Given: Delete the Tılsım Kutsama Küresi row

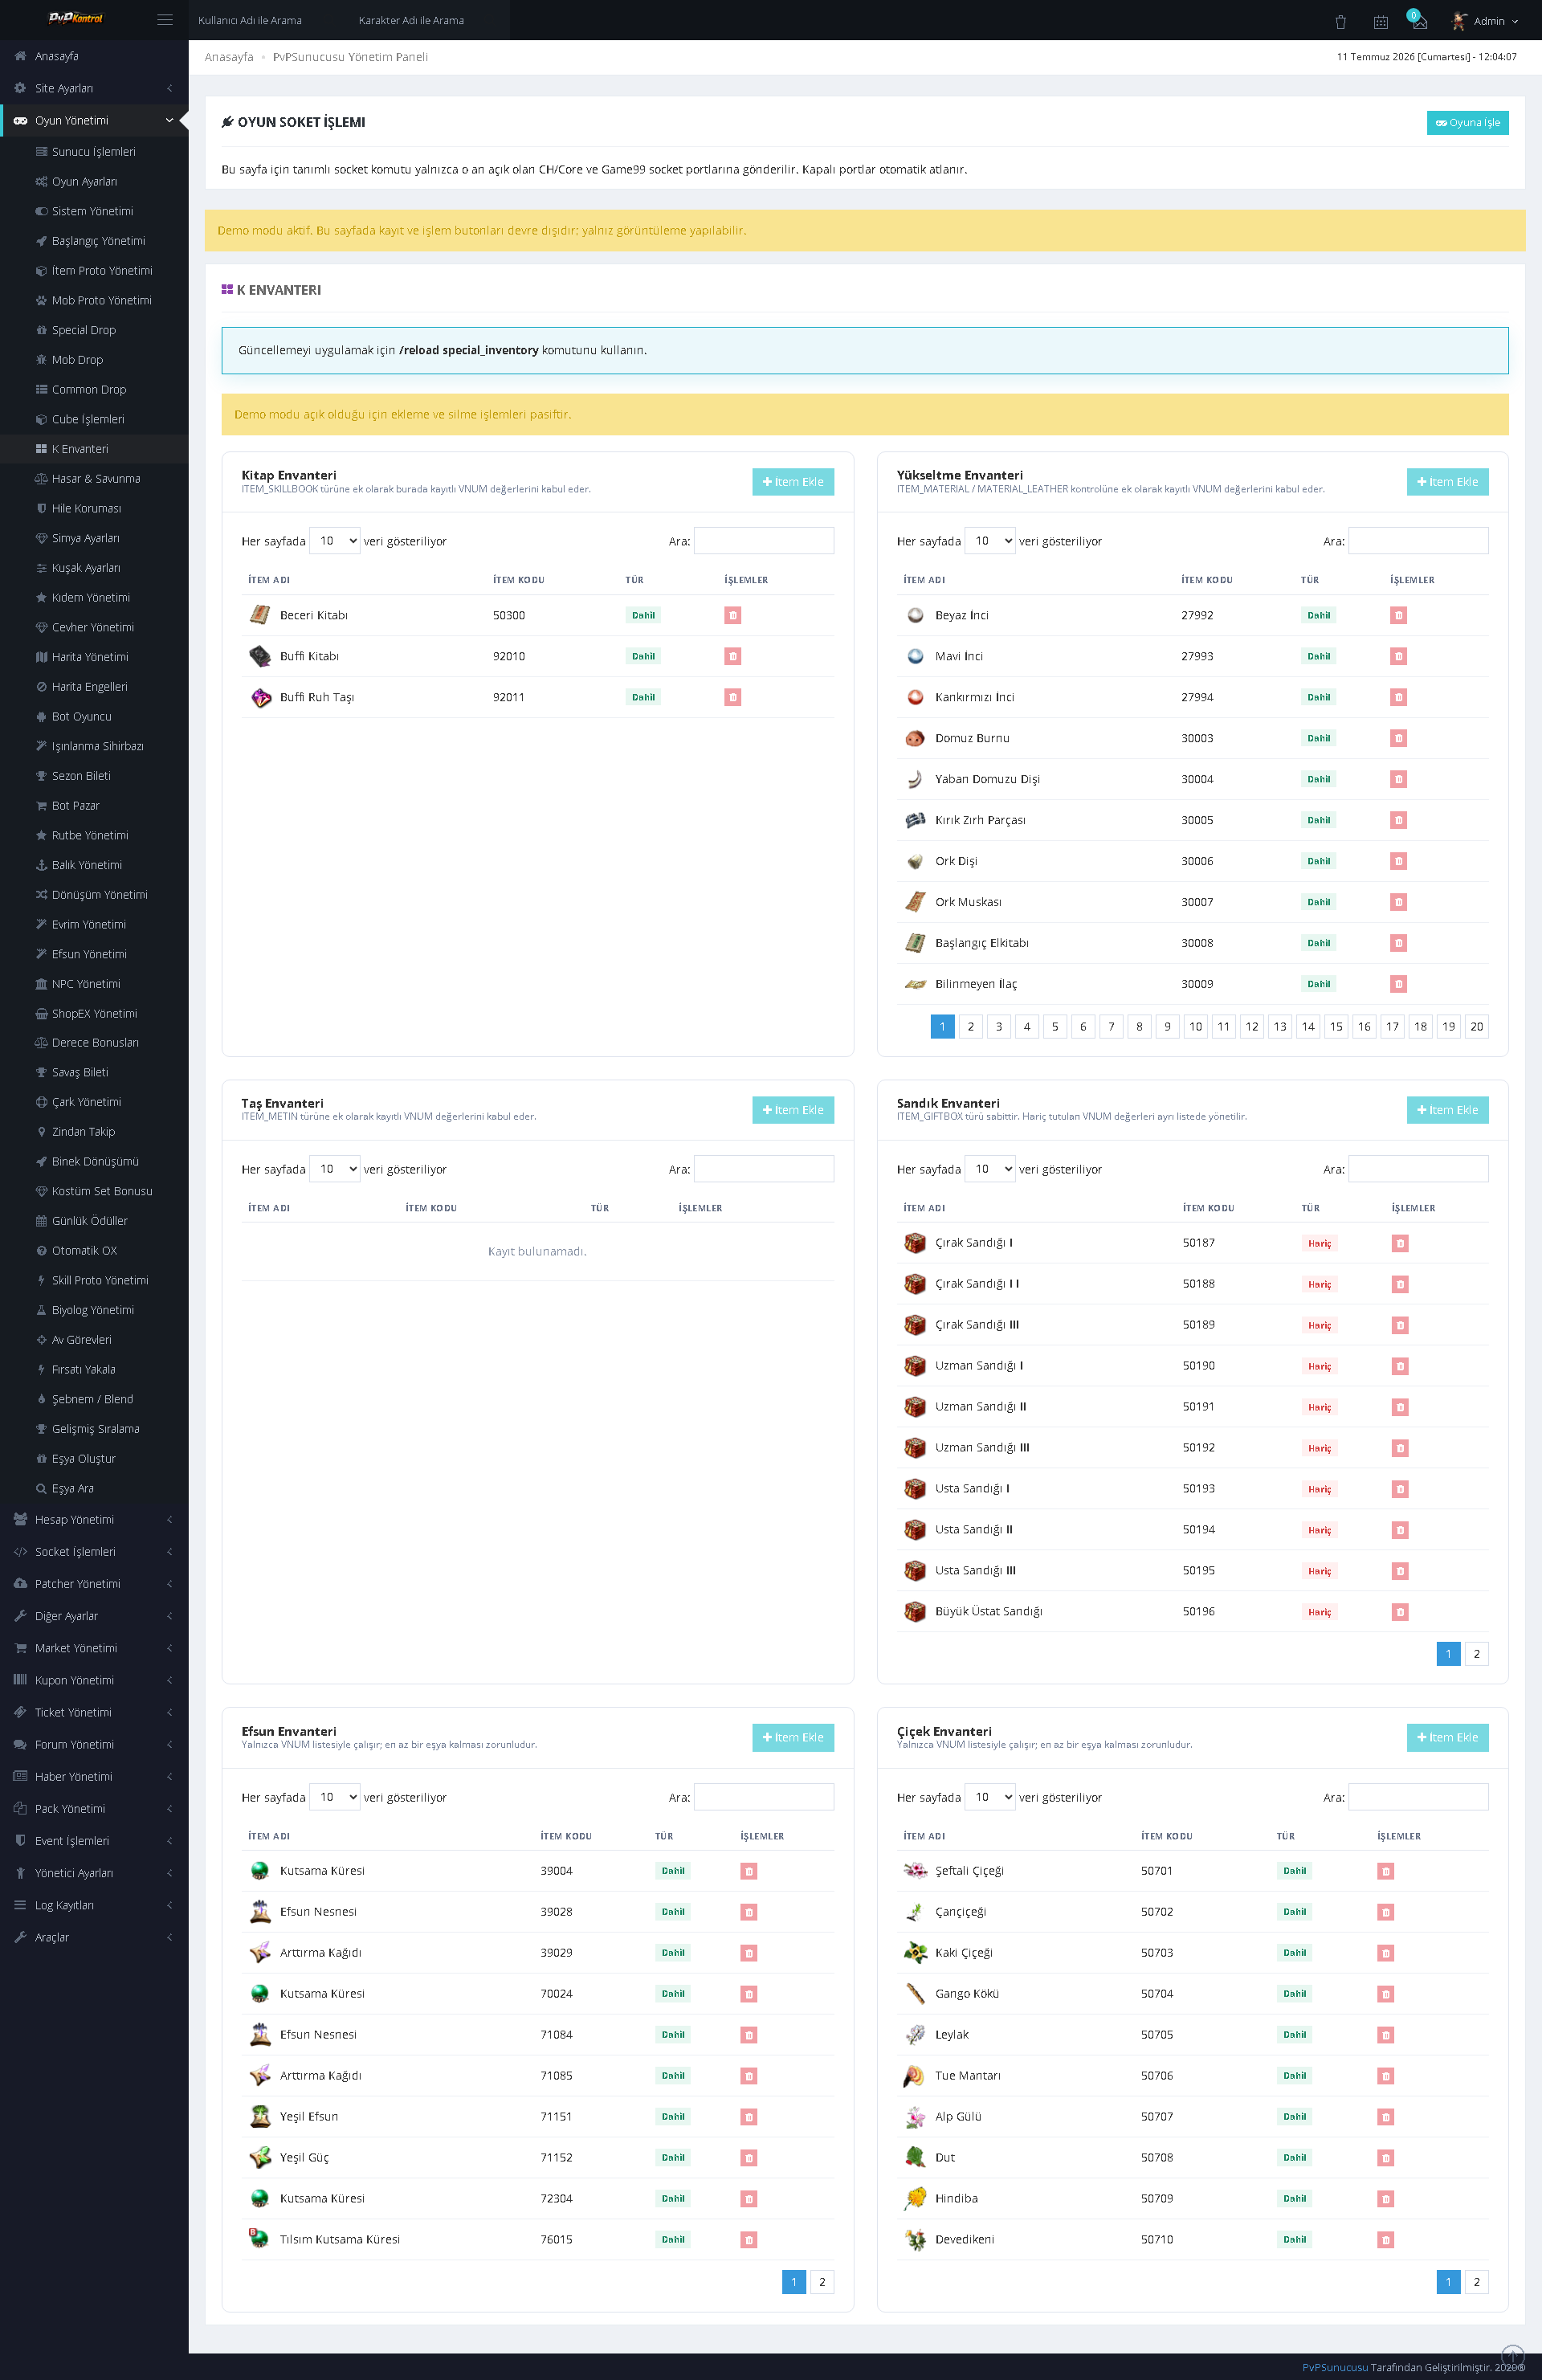Looking at the screenshot, I should click(x=748, y=2240).
